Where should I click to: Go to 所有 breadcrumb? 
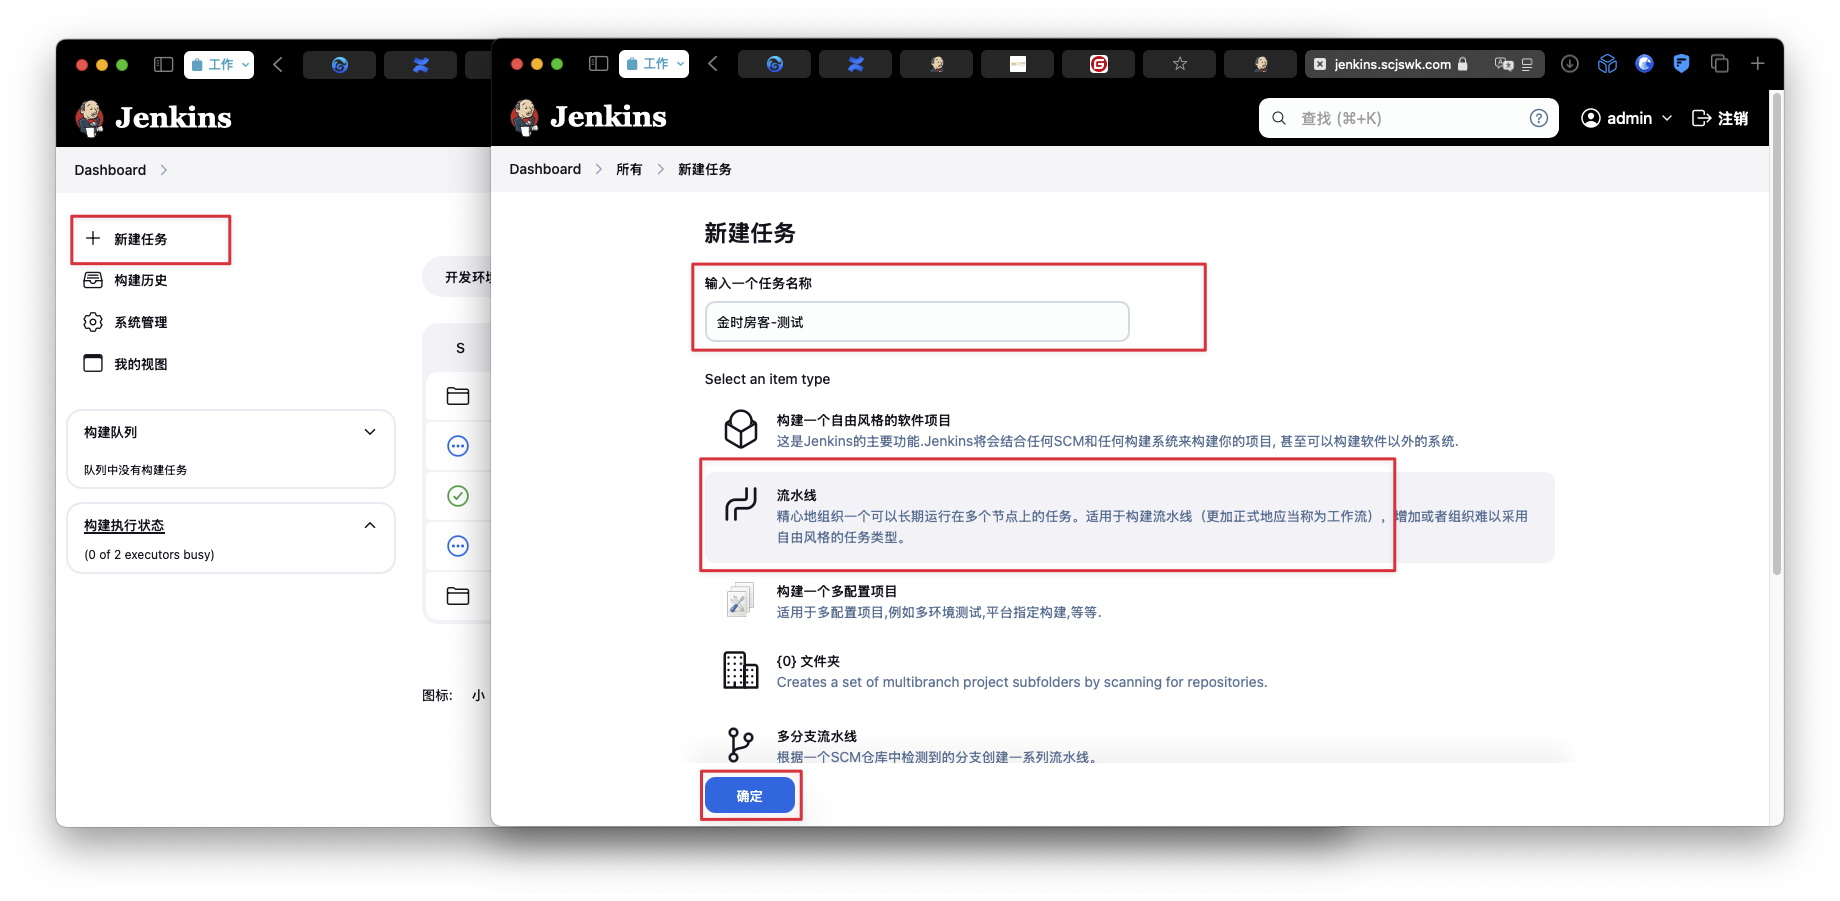629,169
